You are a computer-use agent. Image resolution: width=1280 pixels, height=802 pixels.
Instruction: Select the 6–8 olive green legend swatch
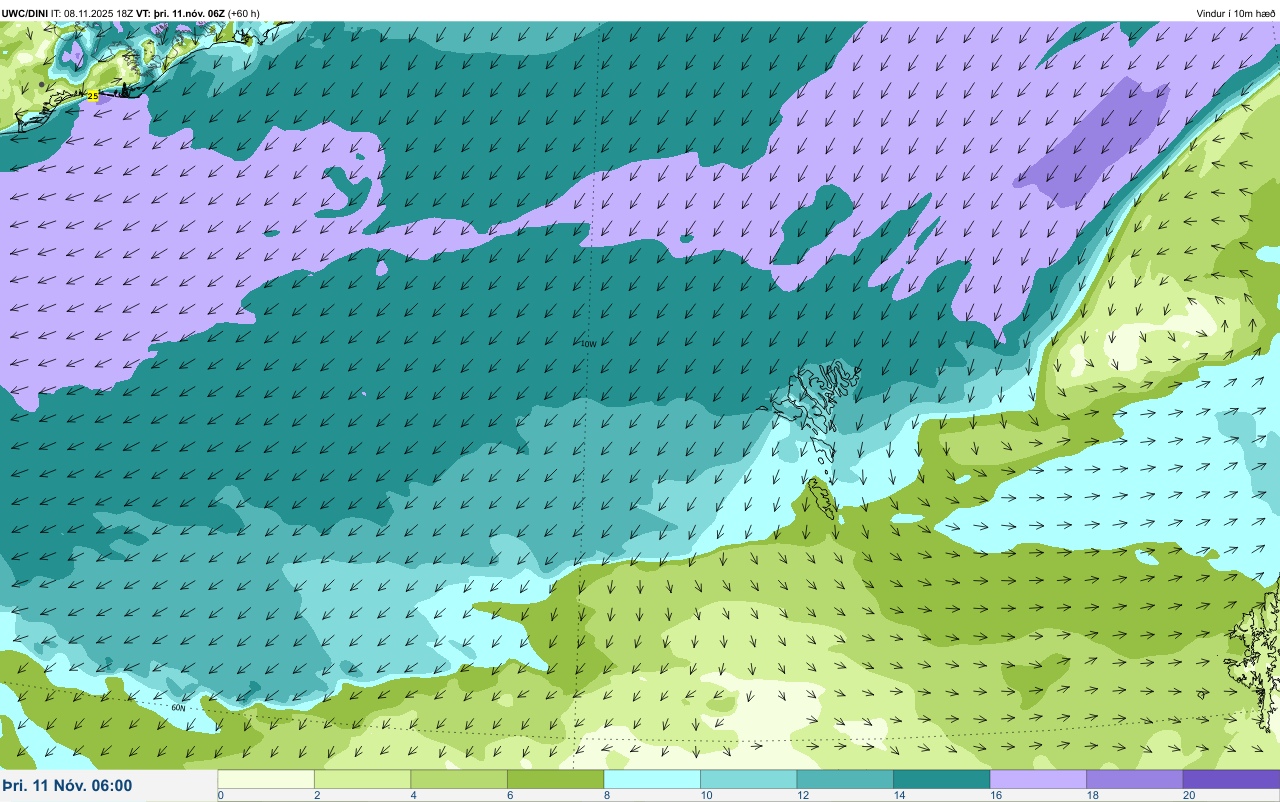(x=555, y=779)
